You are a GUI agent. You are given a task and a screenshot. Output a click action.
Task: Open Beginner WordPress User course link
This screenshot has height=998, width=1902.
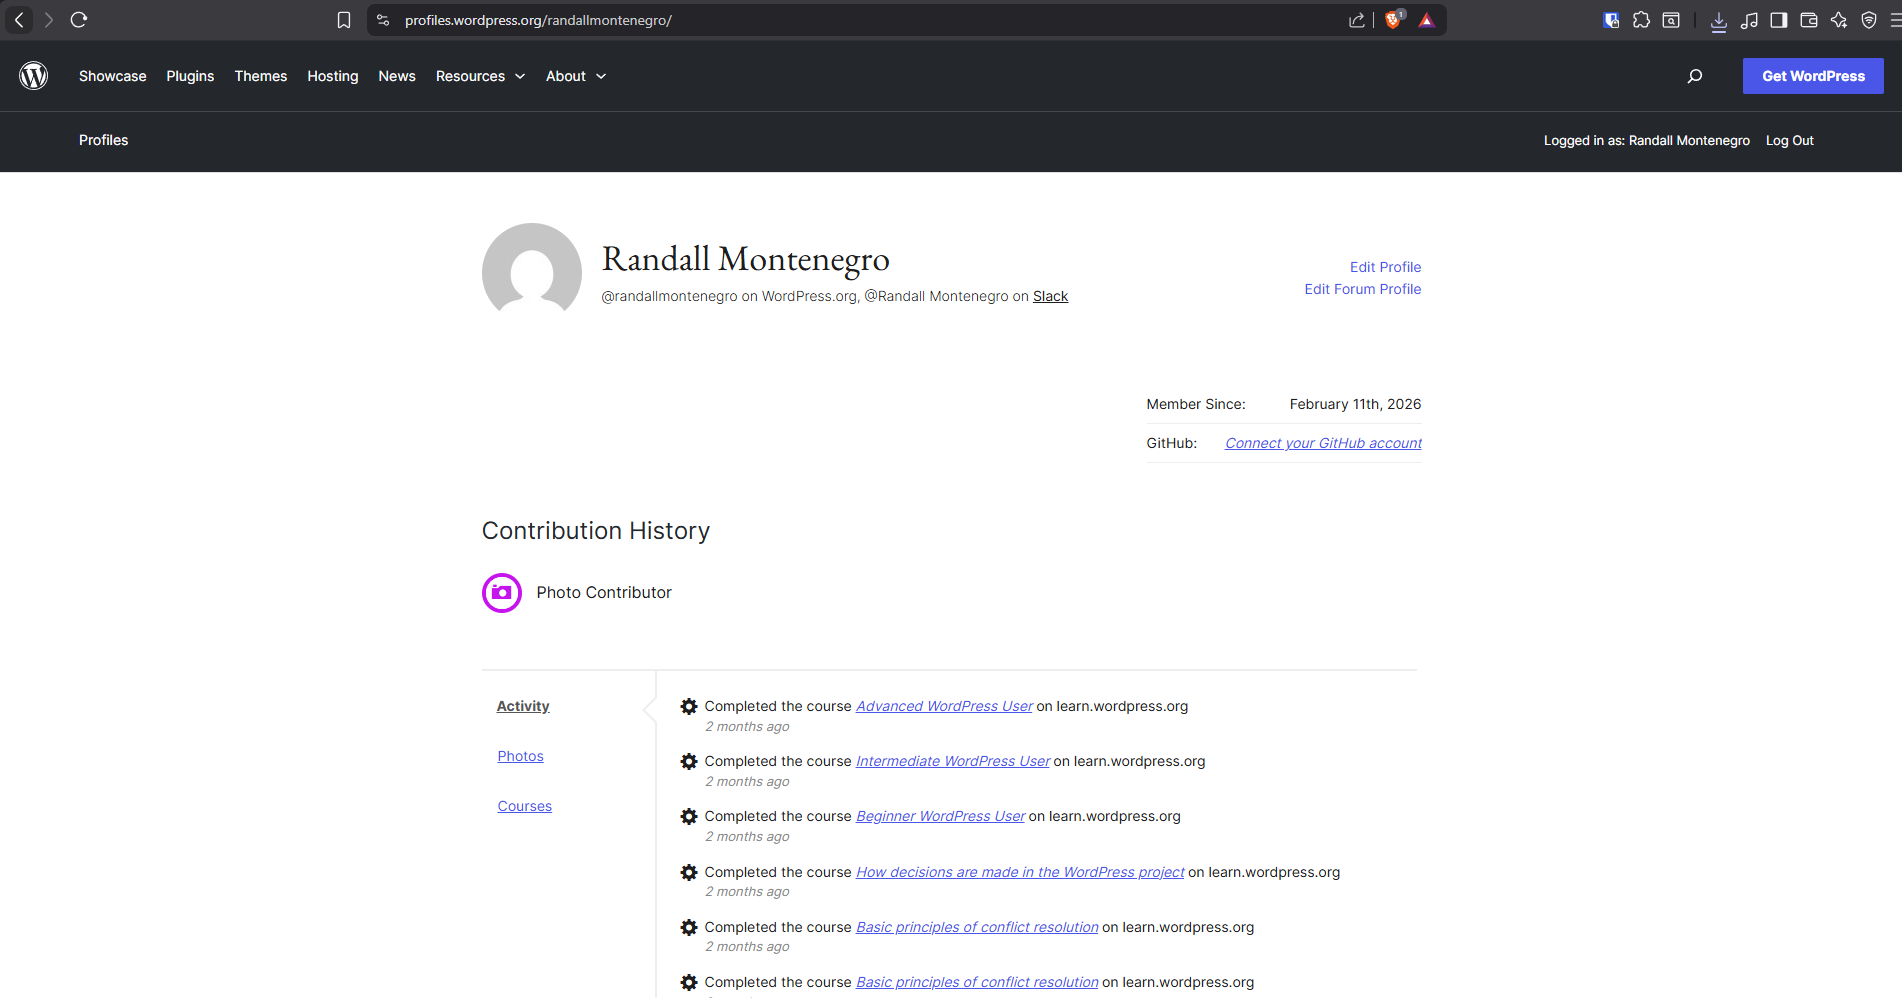[940, 816]
